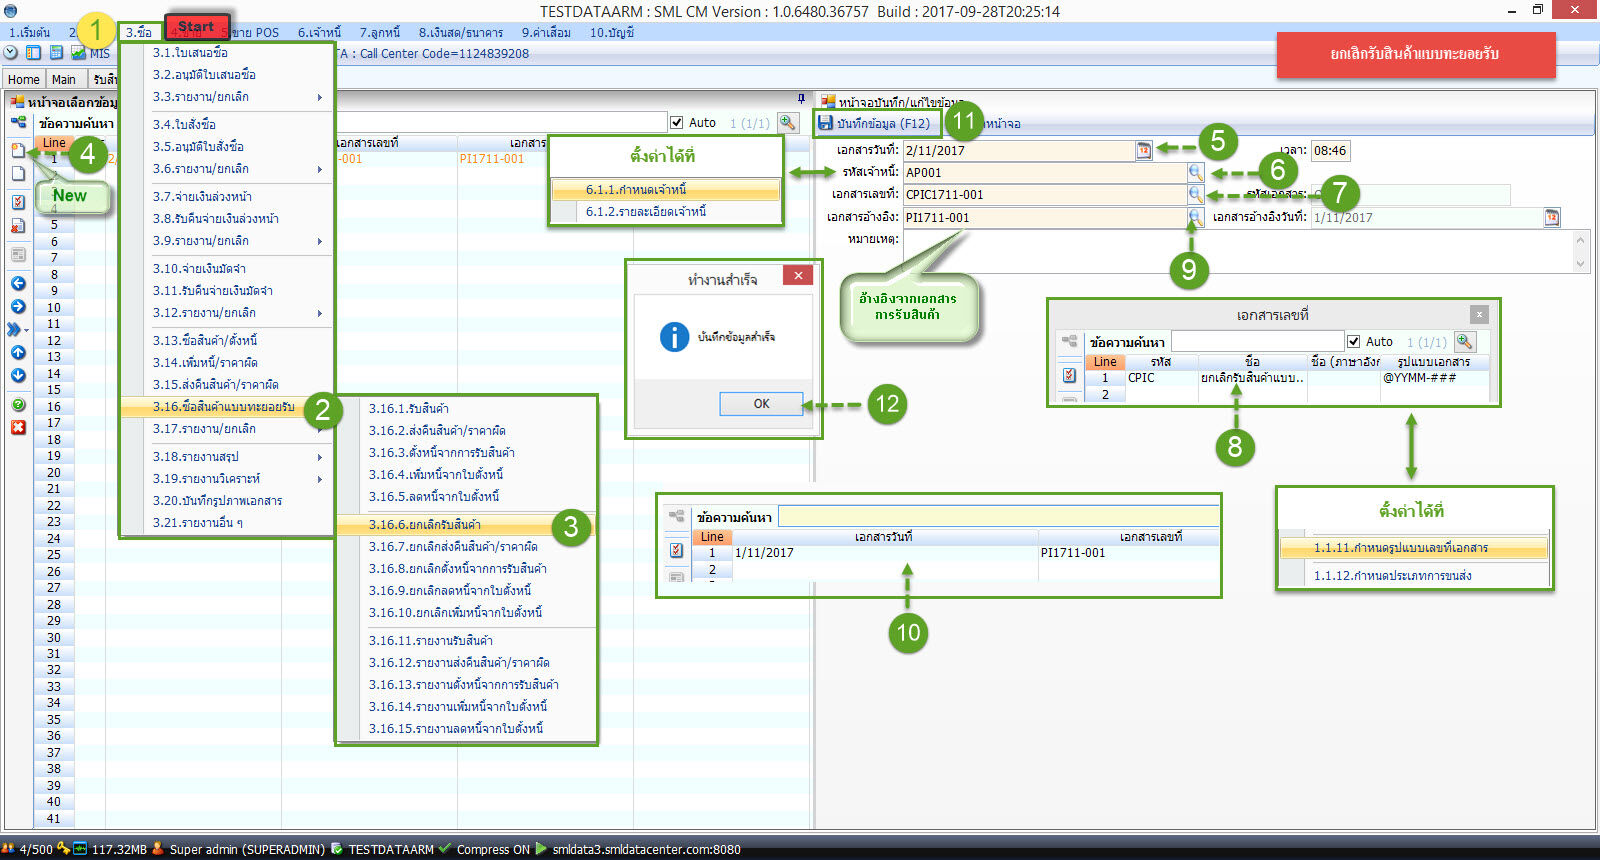The image size is (1600, 860).
Task: Click lookup icon for เอกสารอ้างอิง PI1711-001
Action: (x=1195, y=217)
